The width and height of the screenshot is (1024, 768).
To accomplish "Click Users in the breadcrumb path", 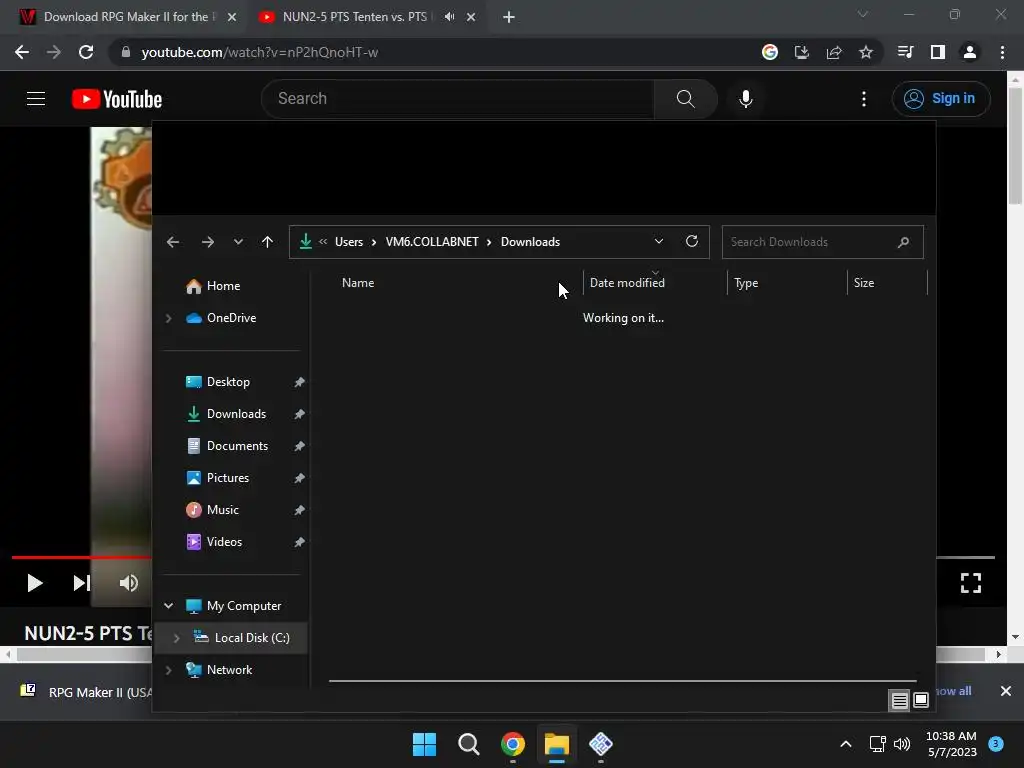I will (349, 242).
